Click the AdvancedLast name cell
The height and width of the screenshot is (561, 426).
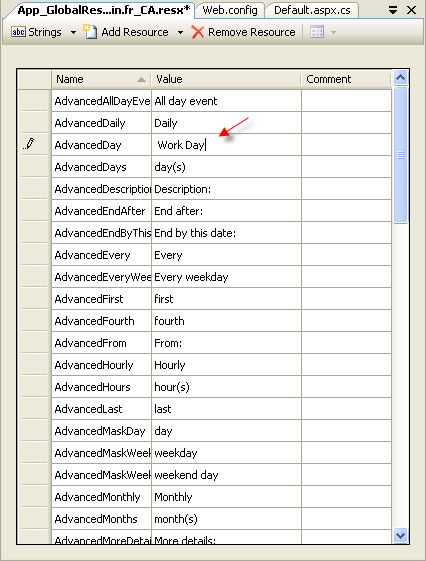point(102,409)
